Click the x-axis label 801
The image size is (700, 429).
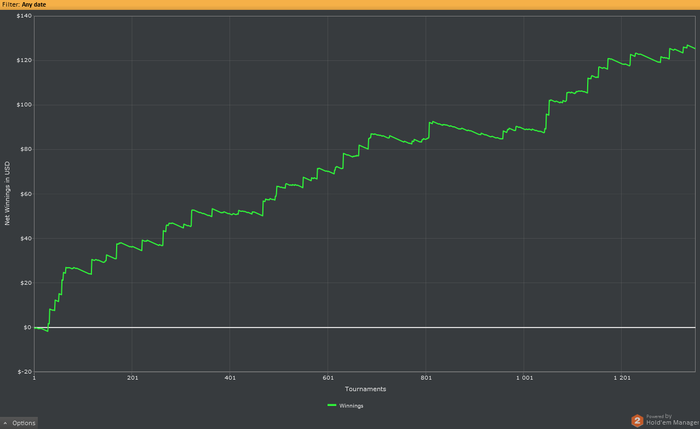point(426,378)
